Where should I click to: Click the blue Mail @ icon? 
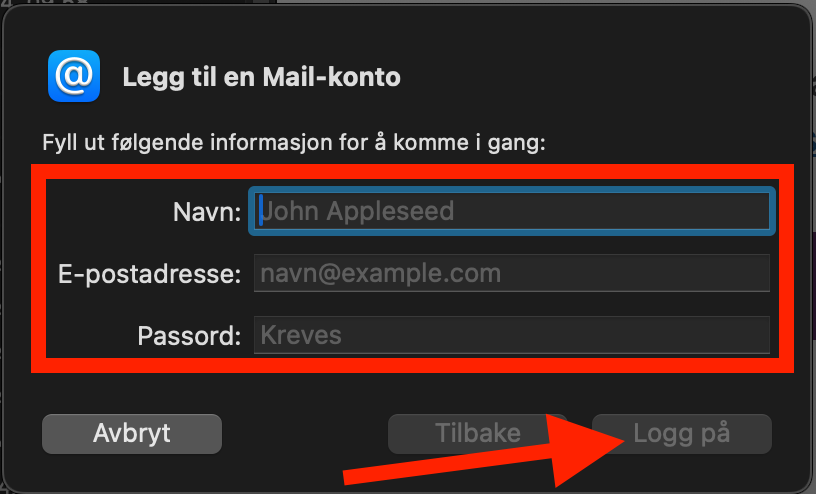point(74,76)
